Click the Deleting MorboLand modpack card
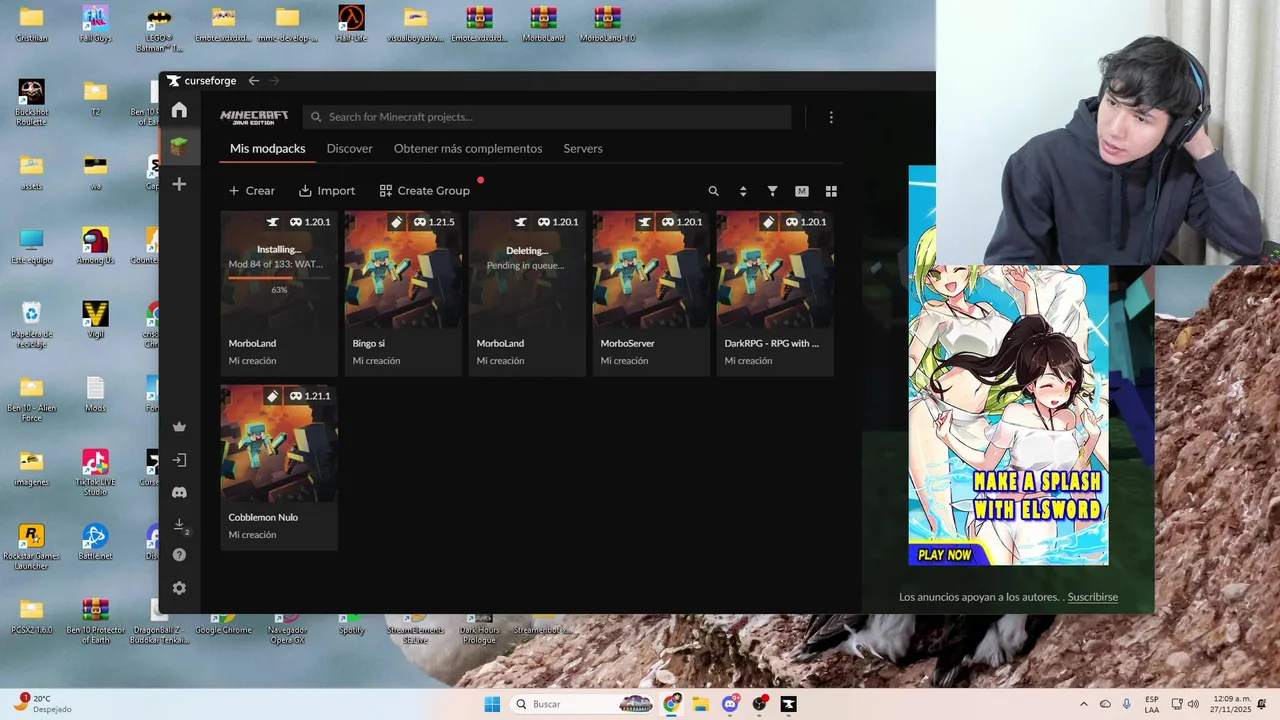The height and width of the screenshot is (720, 1280). [x=527, y=293]
